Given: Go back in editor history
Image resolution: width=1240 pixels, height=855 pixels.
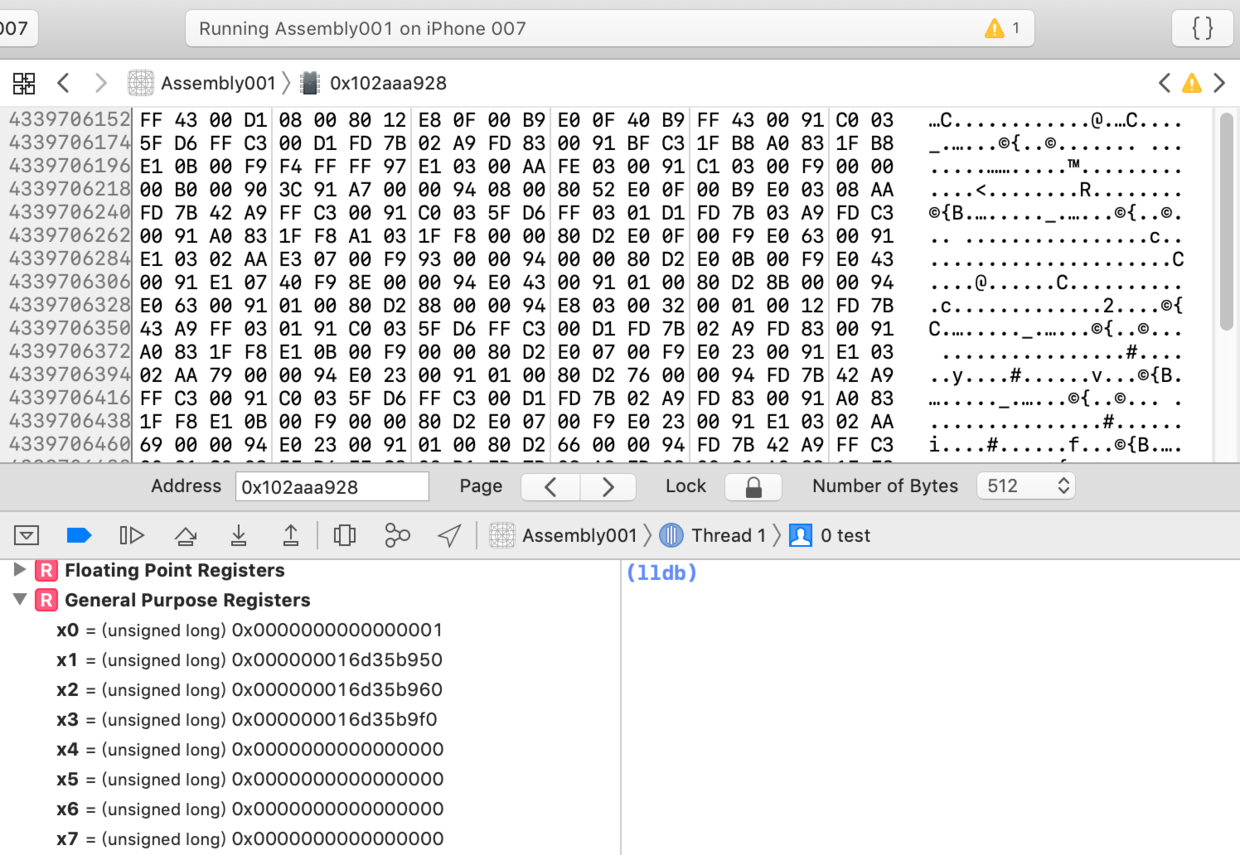Looking at the screenshot, I should coord(63,83).
